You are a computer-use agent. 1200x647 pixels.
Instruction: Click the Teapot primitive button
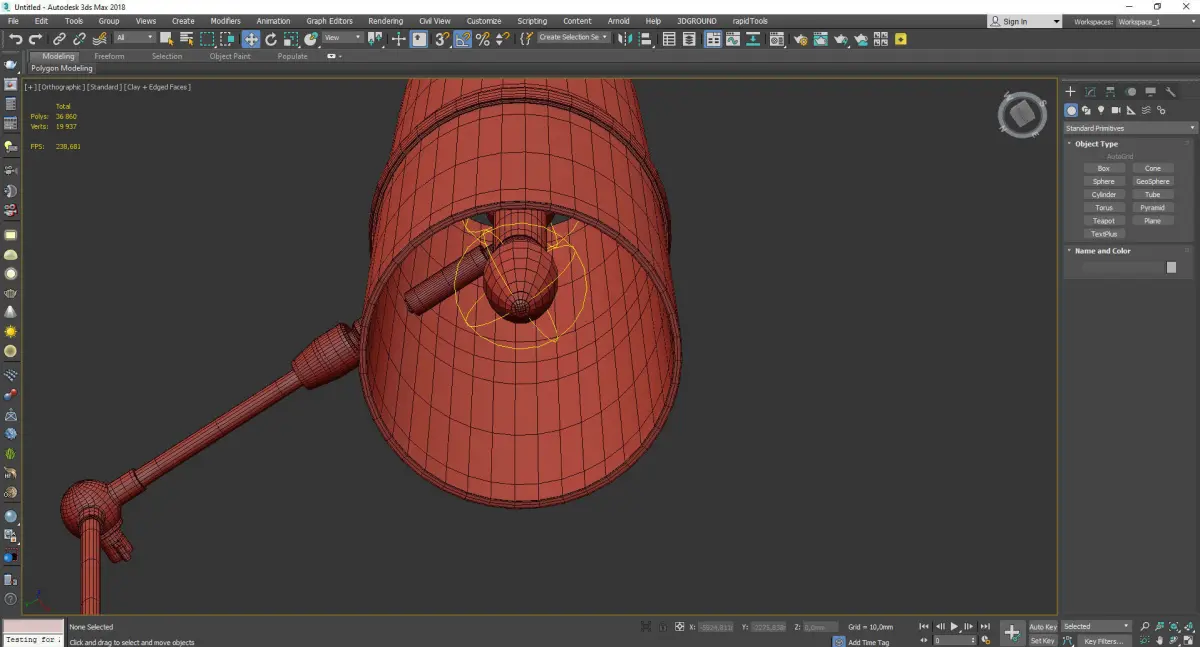pos(1103,221)
